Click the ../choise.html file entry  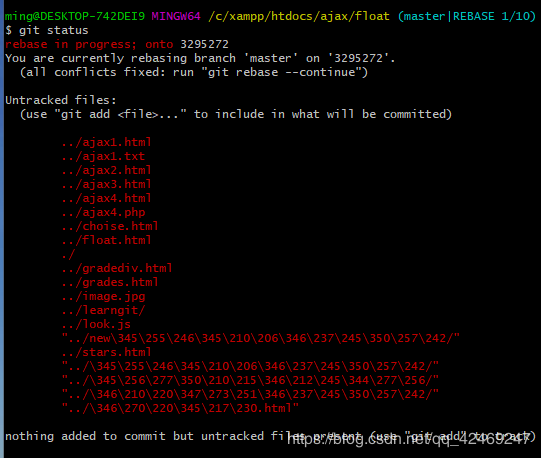110,226
